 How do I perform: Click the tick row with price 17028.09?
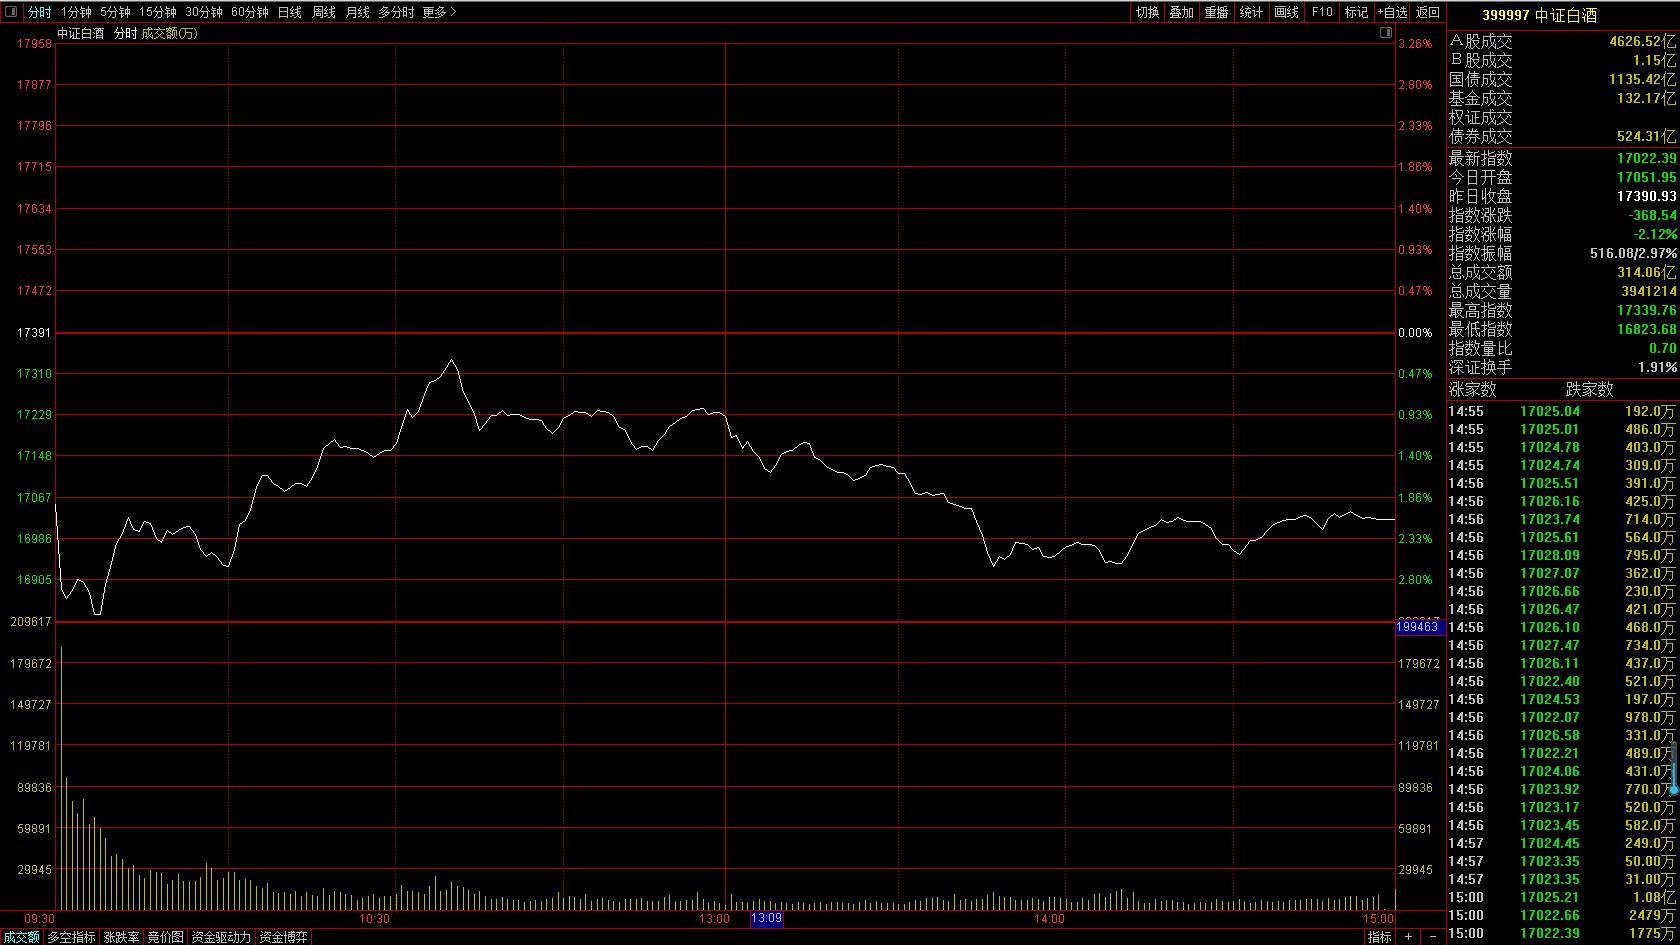1562,555
